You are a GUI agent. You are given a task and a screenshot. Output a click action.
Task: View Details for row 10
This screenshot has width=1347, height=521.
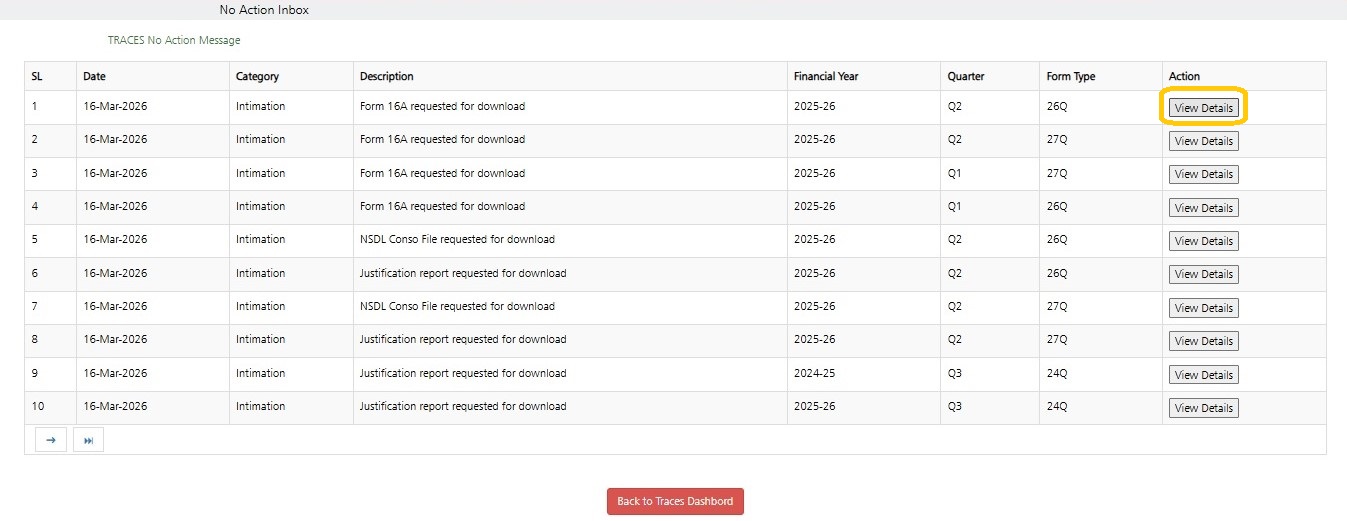[x=1203, y=408]
